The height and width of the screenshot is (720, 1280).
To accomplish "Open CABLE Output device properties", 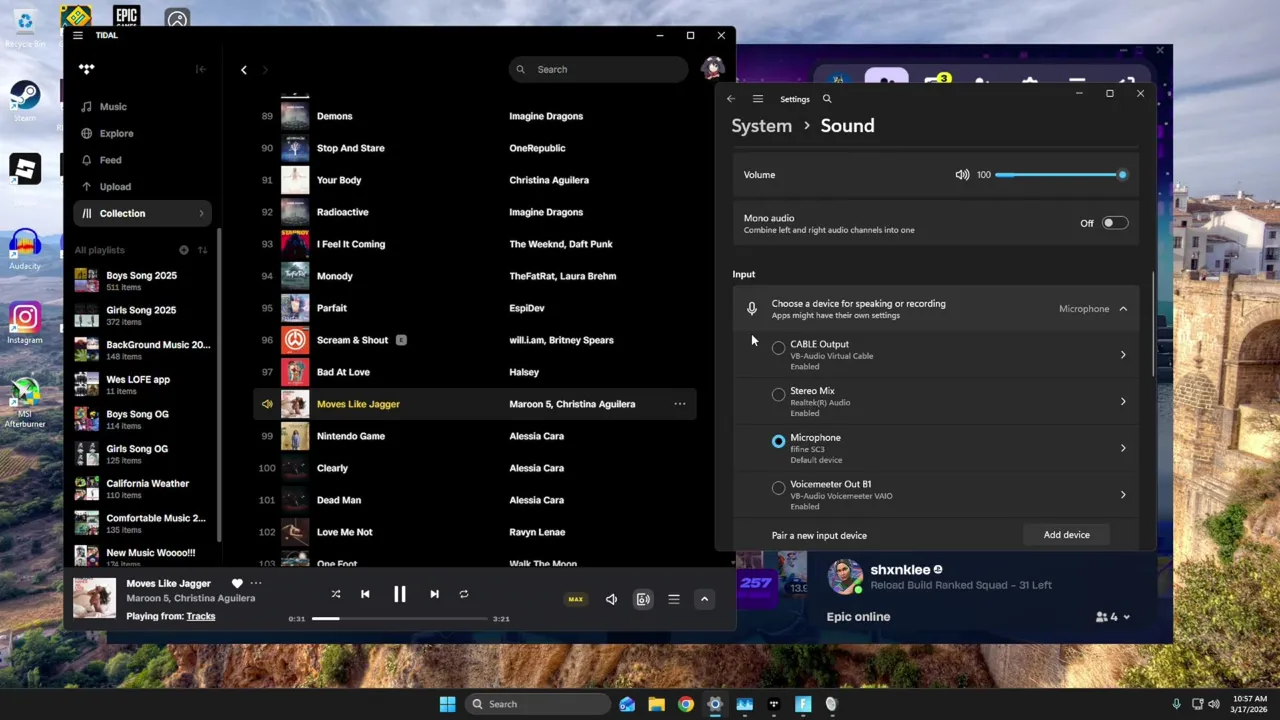I will [x=1123, y=355].
